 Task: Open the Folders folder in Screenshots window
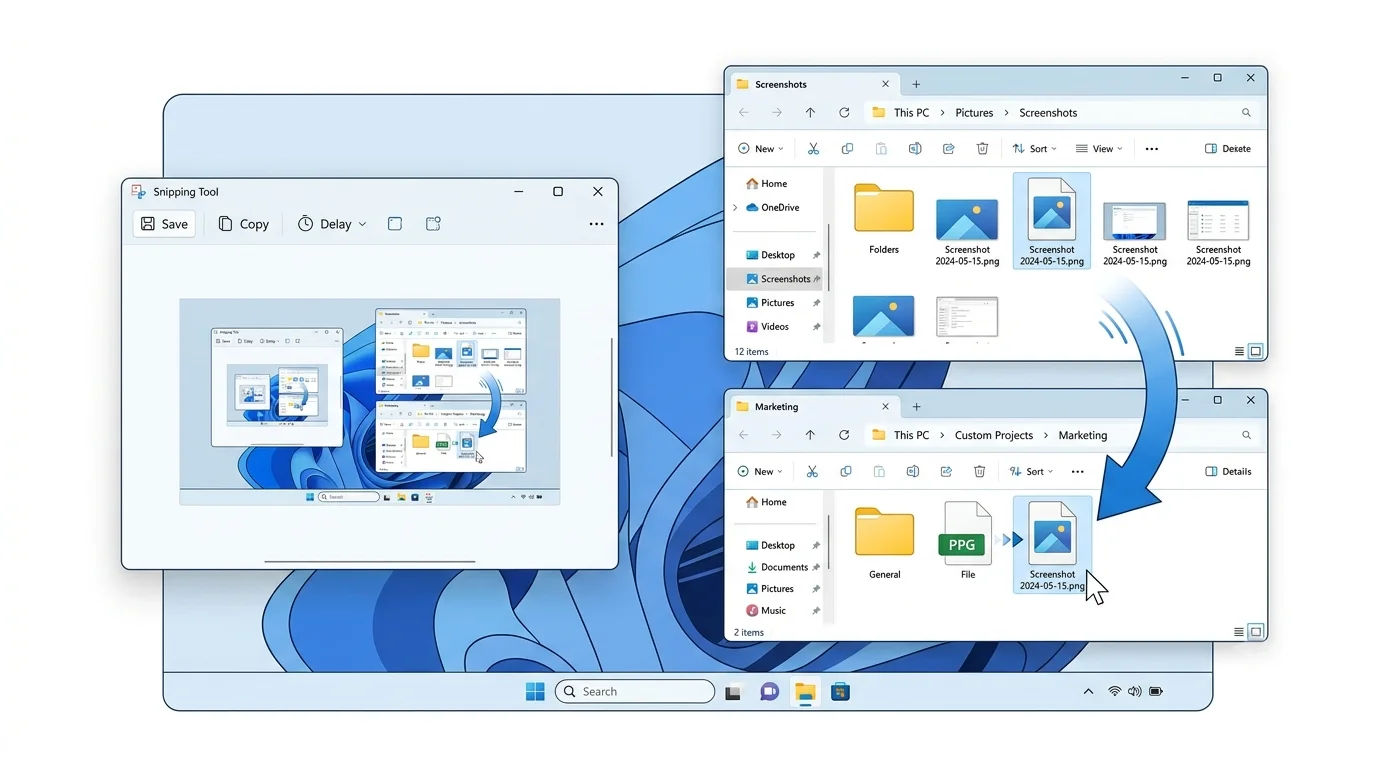(884, 219)
